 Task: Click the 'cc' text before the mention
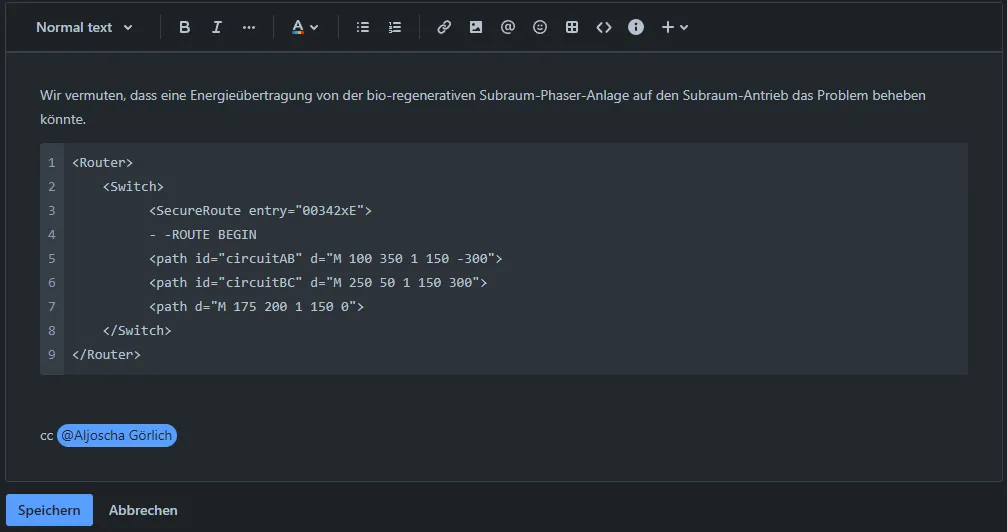tap(46, 436)
